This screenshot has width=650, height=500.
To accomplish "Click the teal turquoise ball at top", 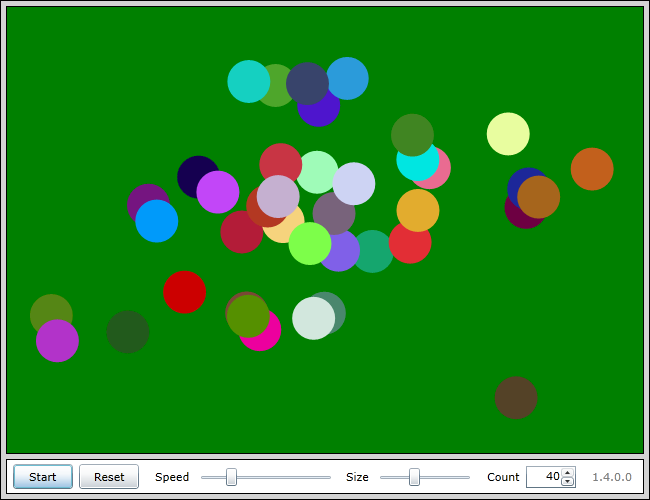I will click(249, 81).
